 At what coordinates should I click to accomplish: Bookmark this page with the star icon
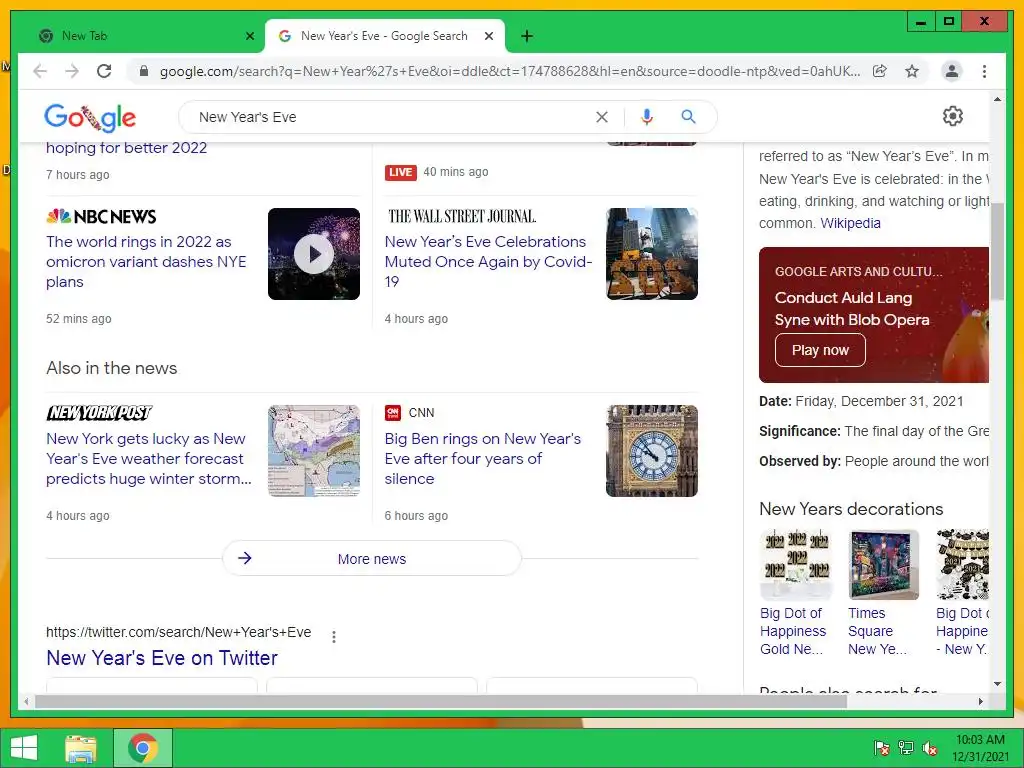coord(912,71)
